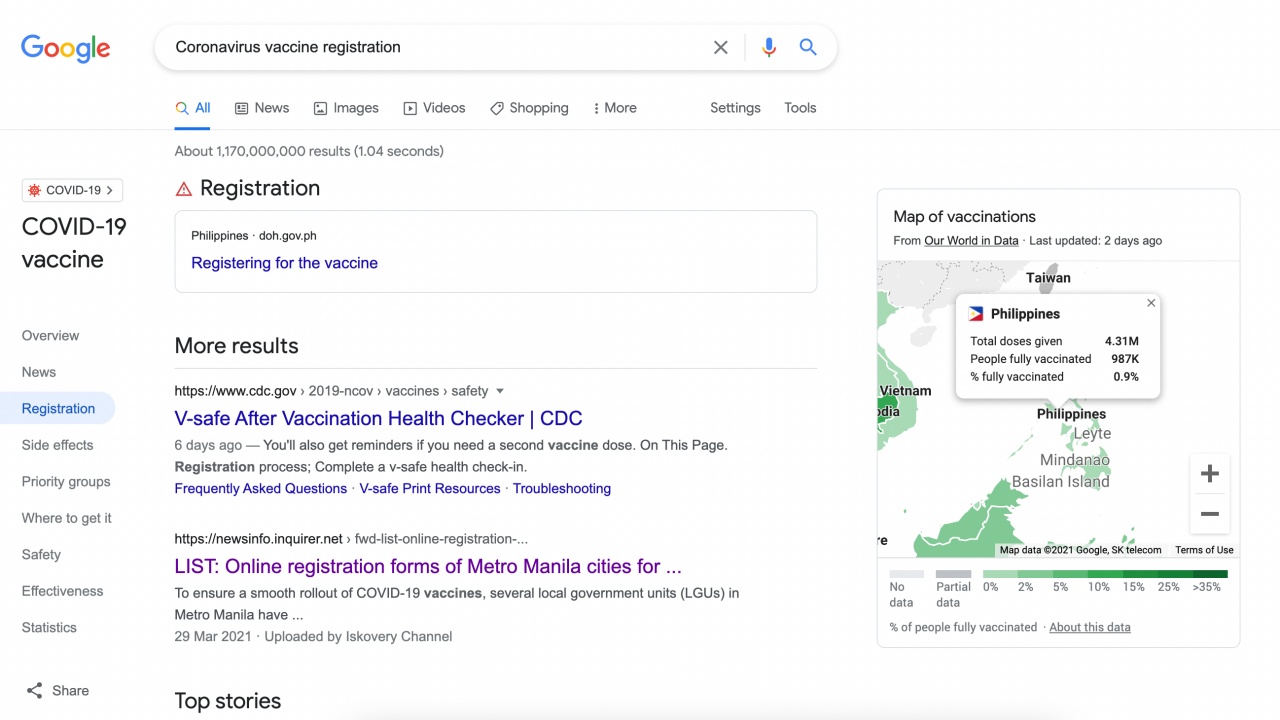Expand the CDC result URL dropdown arrow

[500, 391]
